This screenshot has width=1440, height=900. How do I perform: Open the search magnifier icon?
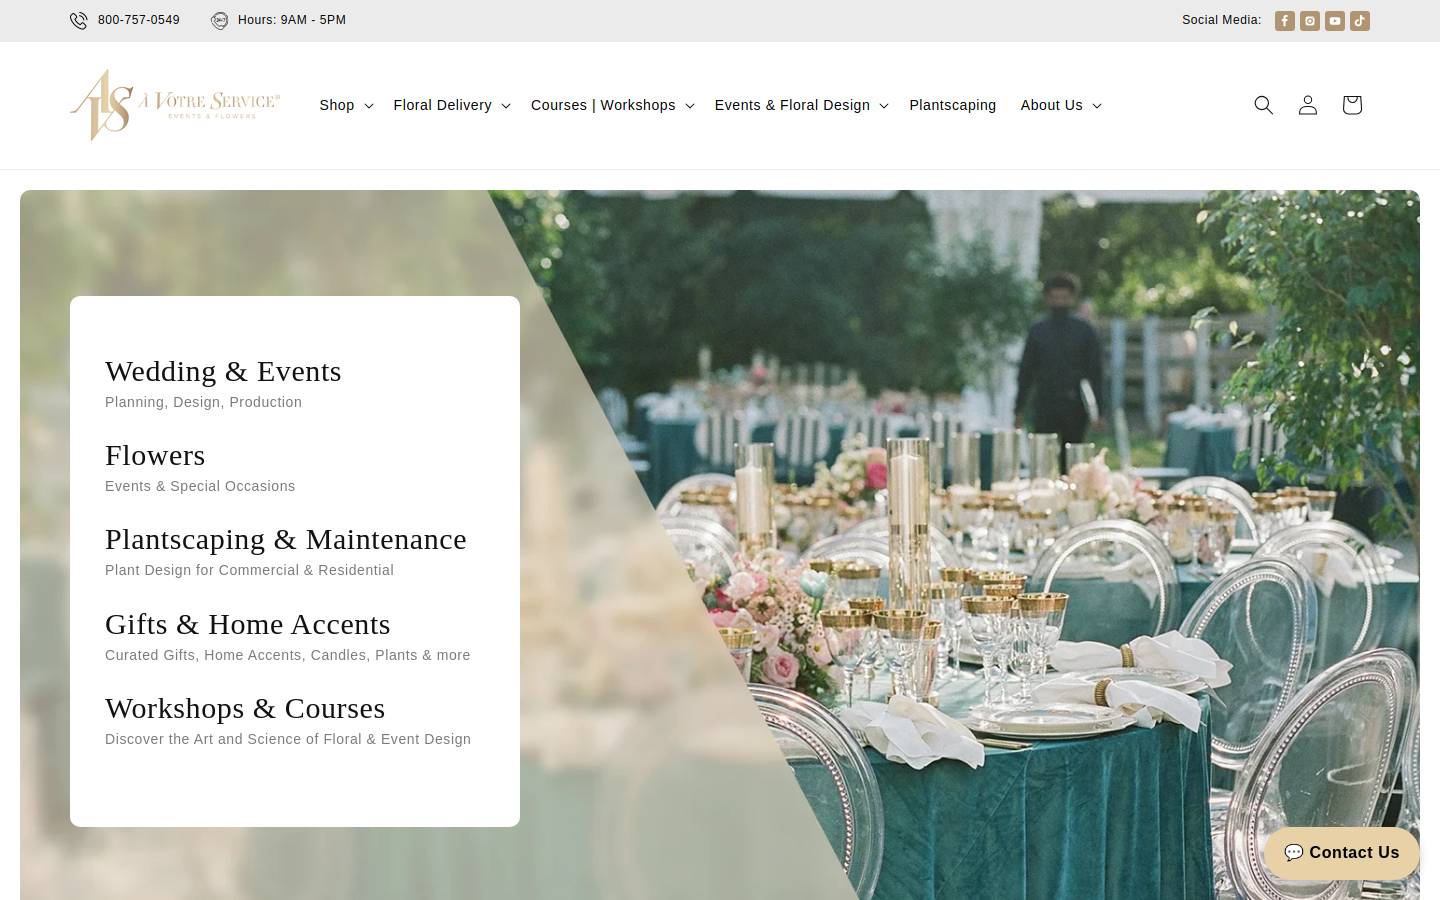(x=1264, y=105)
